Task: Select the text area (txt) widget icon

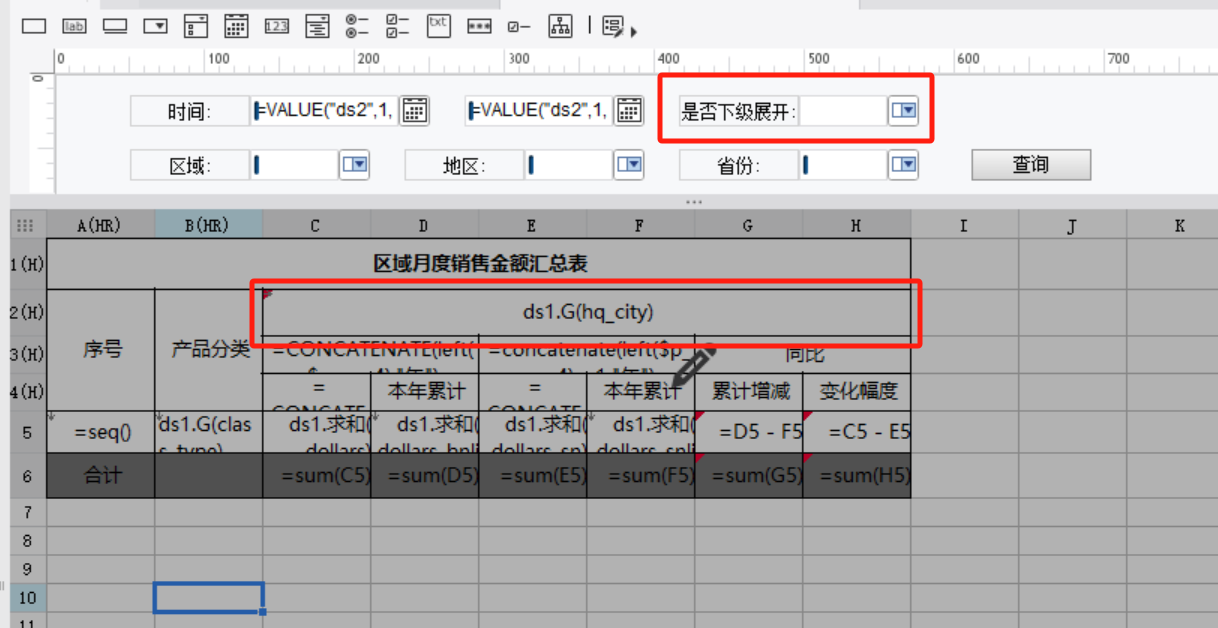Action: point(438,26)
